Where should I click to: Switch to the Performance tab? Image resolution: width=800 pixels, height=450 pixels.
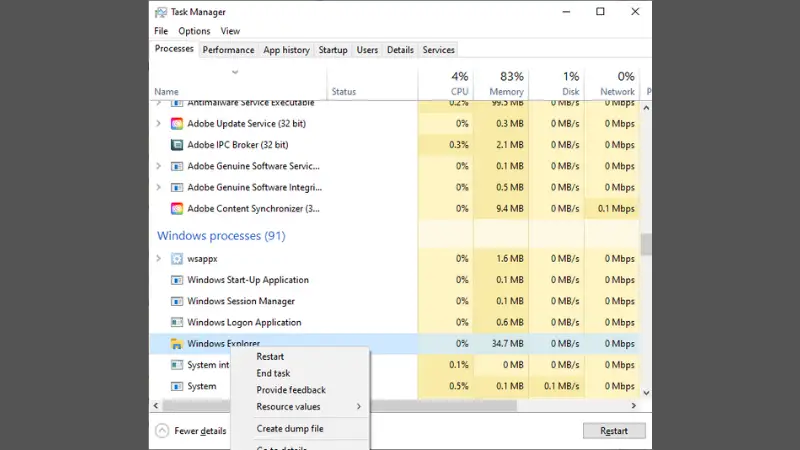228,50
